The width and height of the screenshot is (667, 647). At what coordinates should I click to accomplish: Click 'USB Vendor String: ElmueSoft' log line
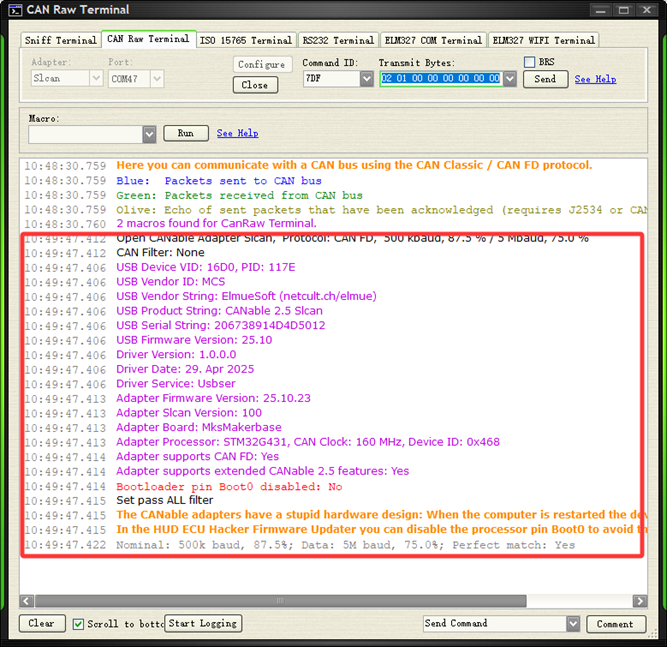coord(246,296)
